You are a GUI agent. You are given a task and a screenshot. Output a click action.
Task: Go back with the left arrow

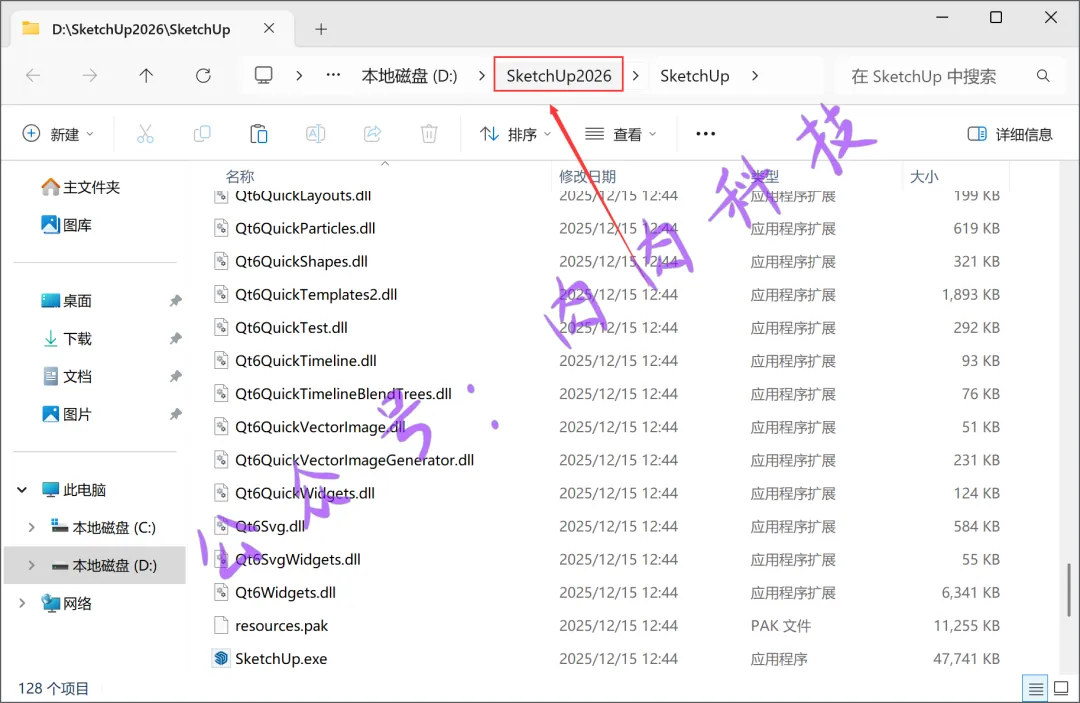point(33,76)
